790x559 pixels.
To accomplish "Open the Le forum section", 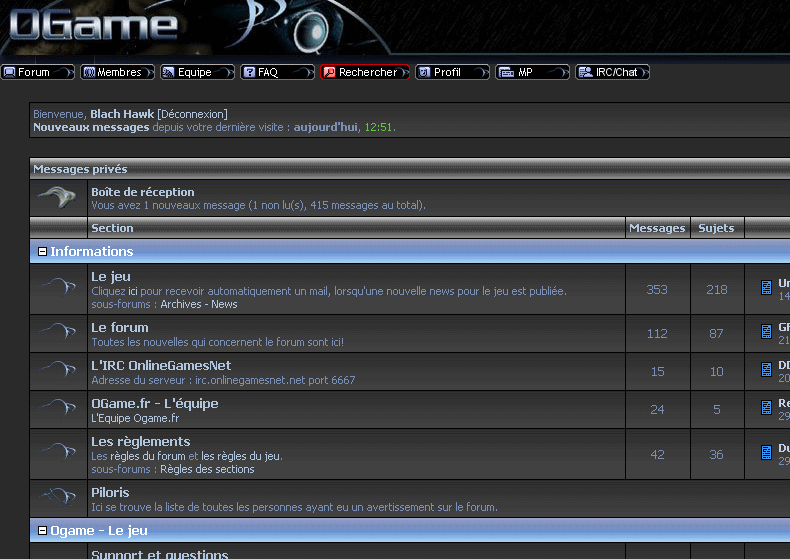I will click(x=120, y=327).
